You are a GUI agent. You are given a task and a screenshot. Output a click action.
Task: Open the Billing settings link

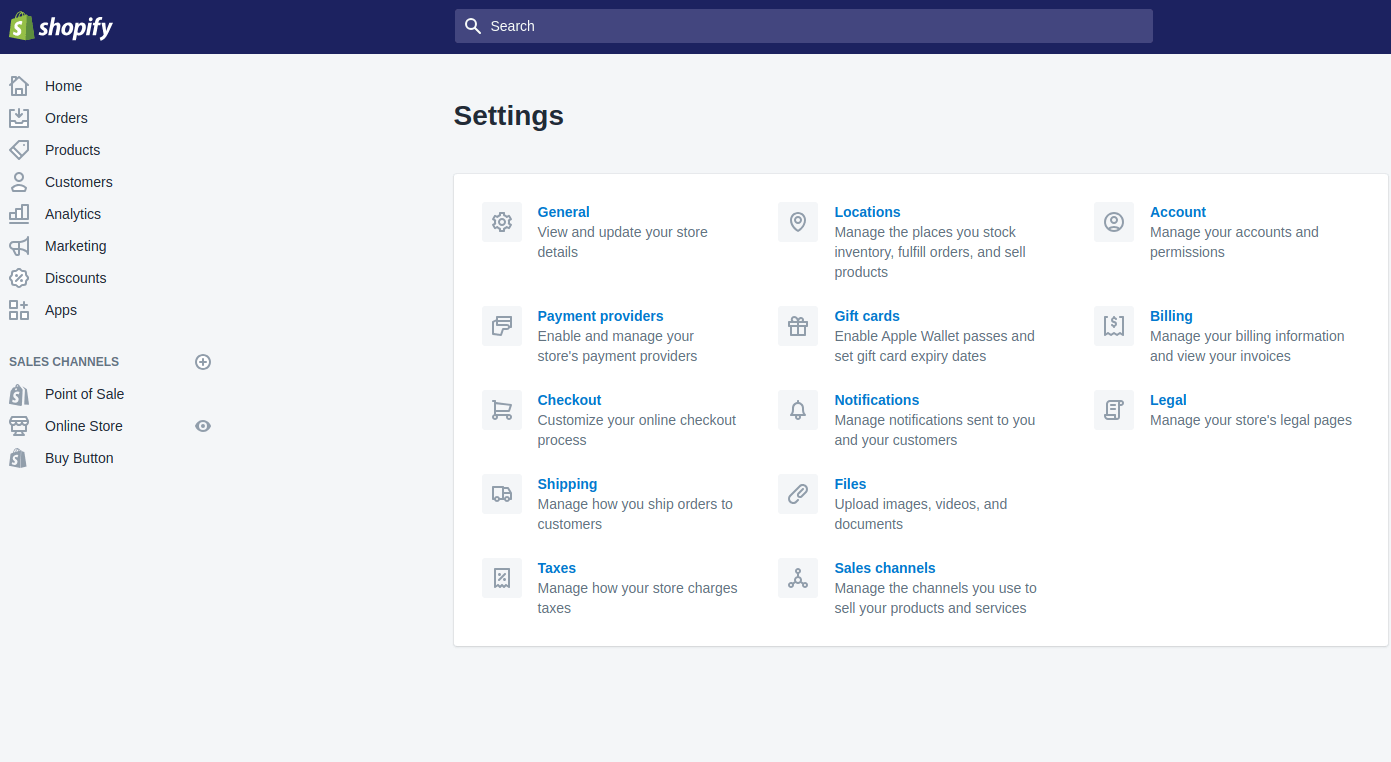coord(1171,316)
